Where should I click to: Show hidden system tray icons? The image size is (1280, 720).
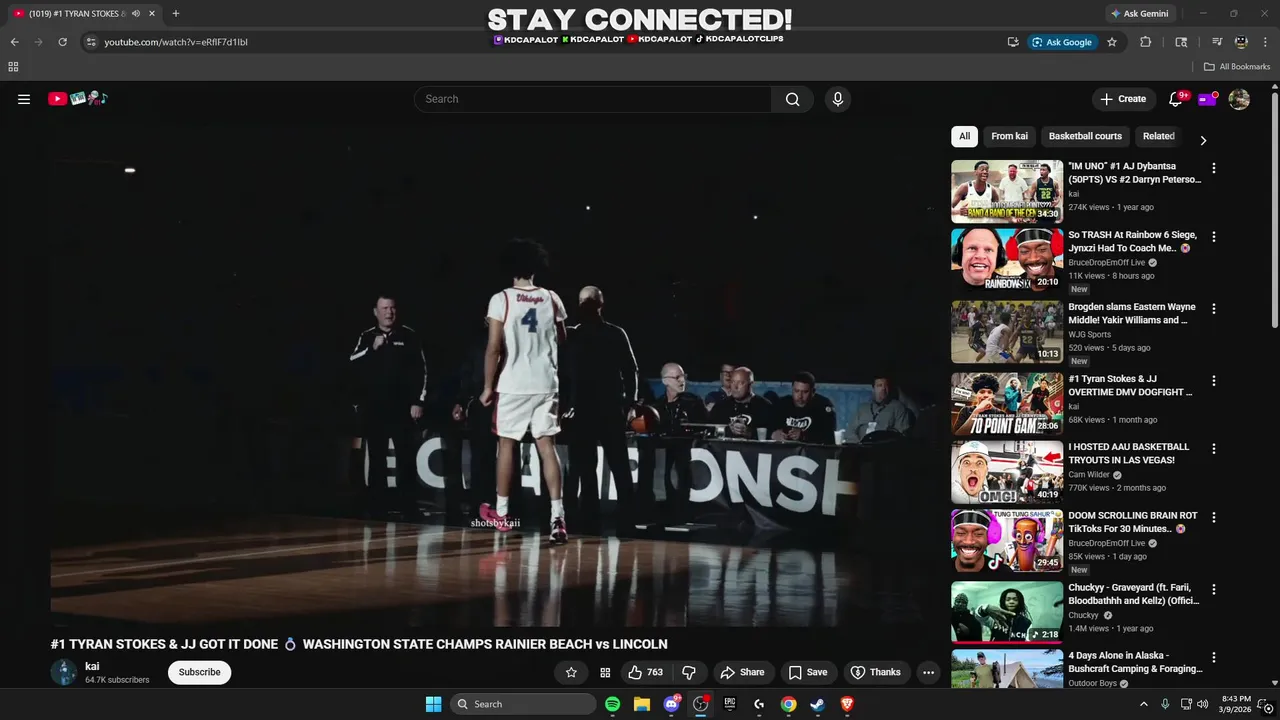pyautogui.click(x=1144, y=704)
